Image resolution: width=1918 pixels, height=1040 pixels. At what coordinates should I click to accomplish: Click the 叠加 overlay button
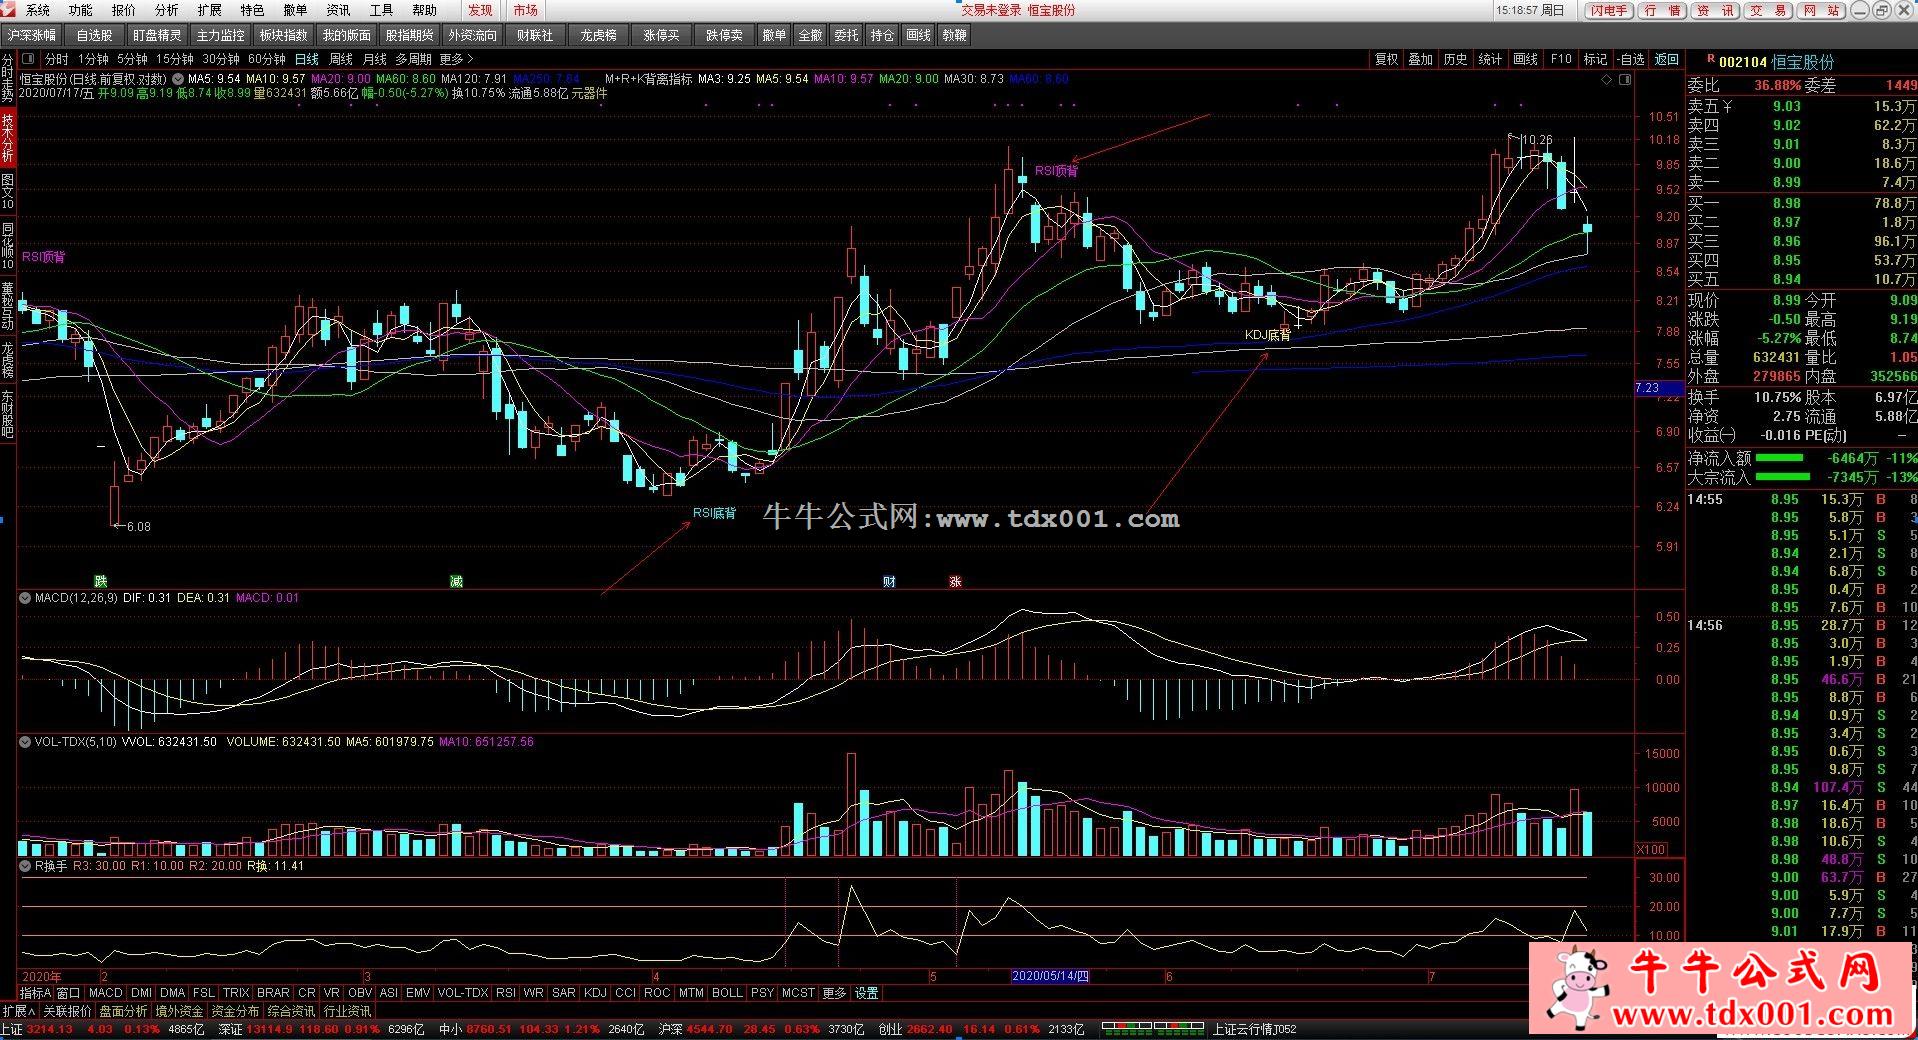pyautogui.click(x=1420, y=59)
